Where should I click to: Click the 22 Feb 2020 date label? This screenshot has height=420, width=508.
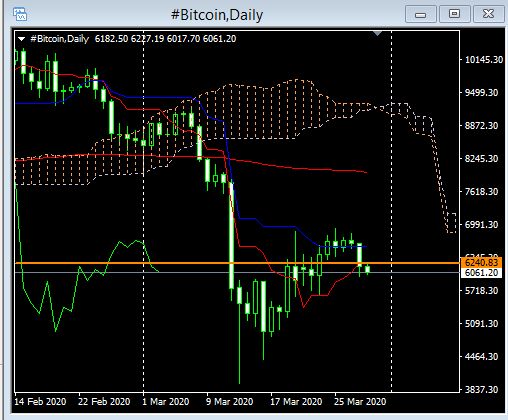[x=104, y=401]
